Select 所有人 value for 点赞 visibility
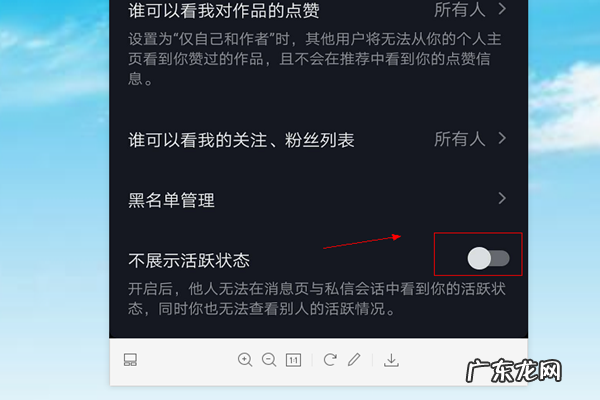 (460, 10)
